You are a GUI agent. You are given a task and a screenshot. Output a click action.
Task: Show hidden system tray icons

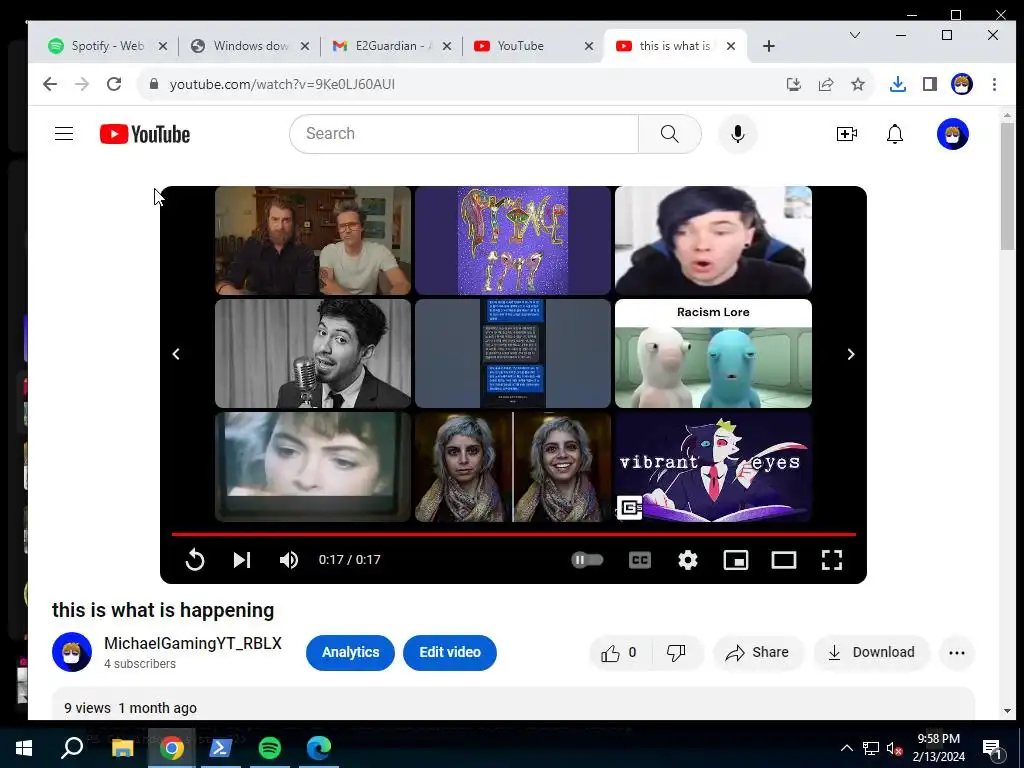click(846, 748)
